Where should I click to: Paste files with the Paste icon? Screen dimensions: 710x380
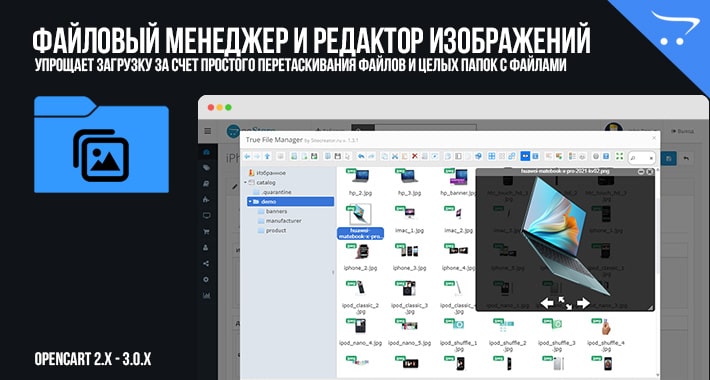pyautogui.click(x=405, y=156)
